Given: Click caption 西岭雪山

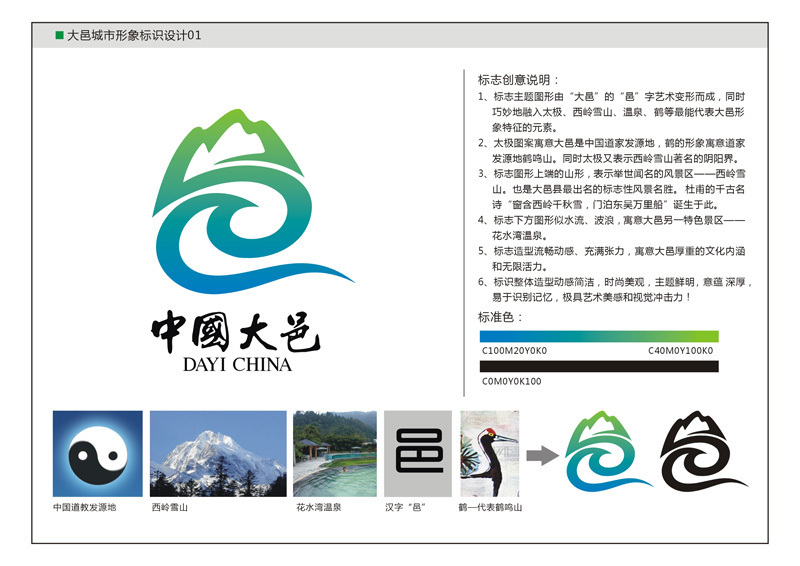Looking at the screenshot, I should pyautogui.click(x=169, y=507).
